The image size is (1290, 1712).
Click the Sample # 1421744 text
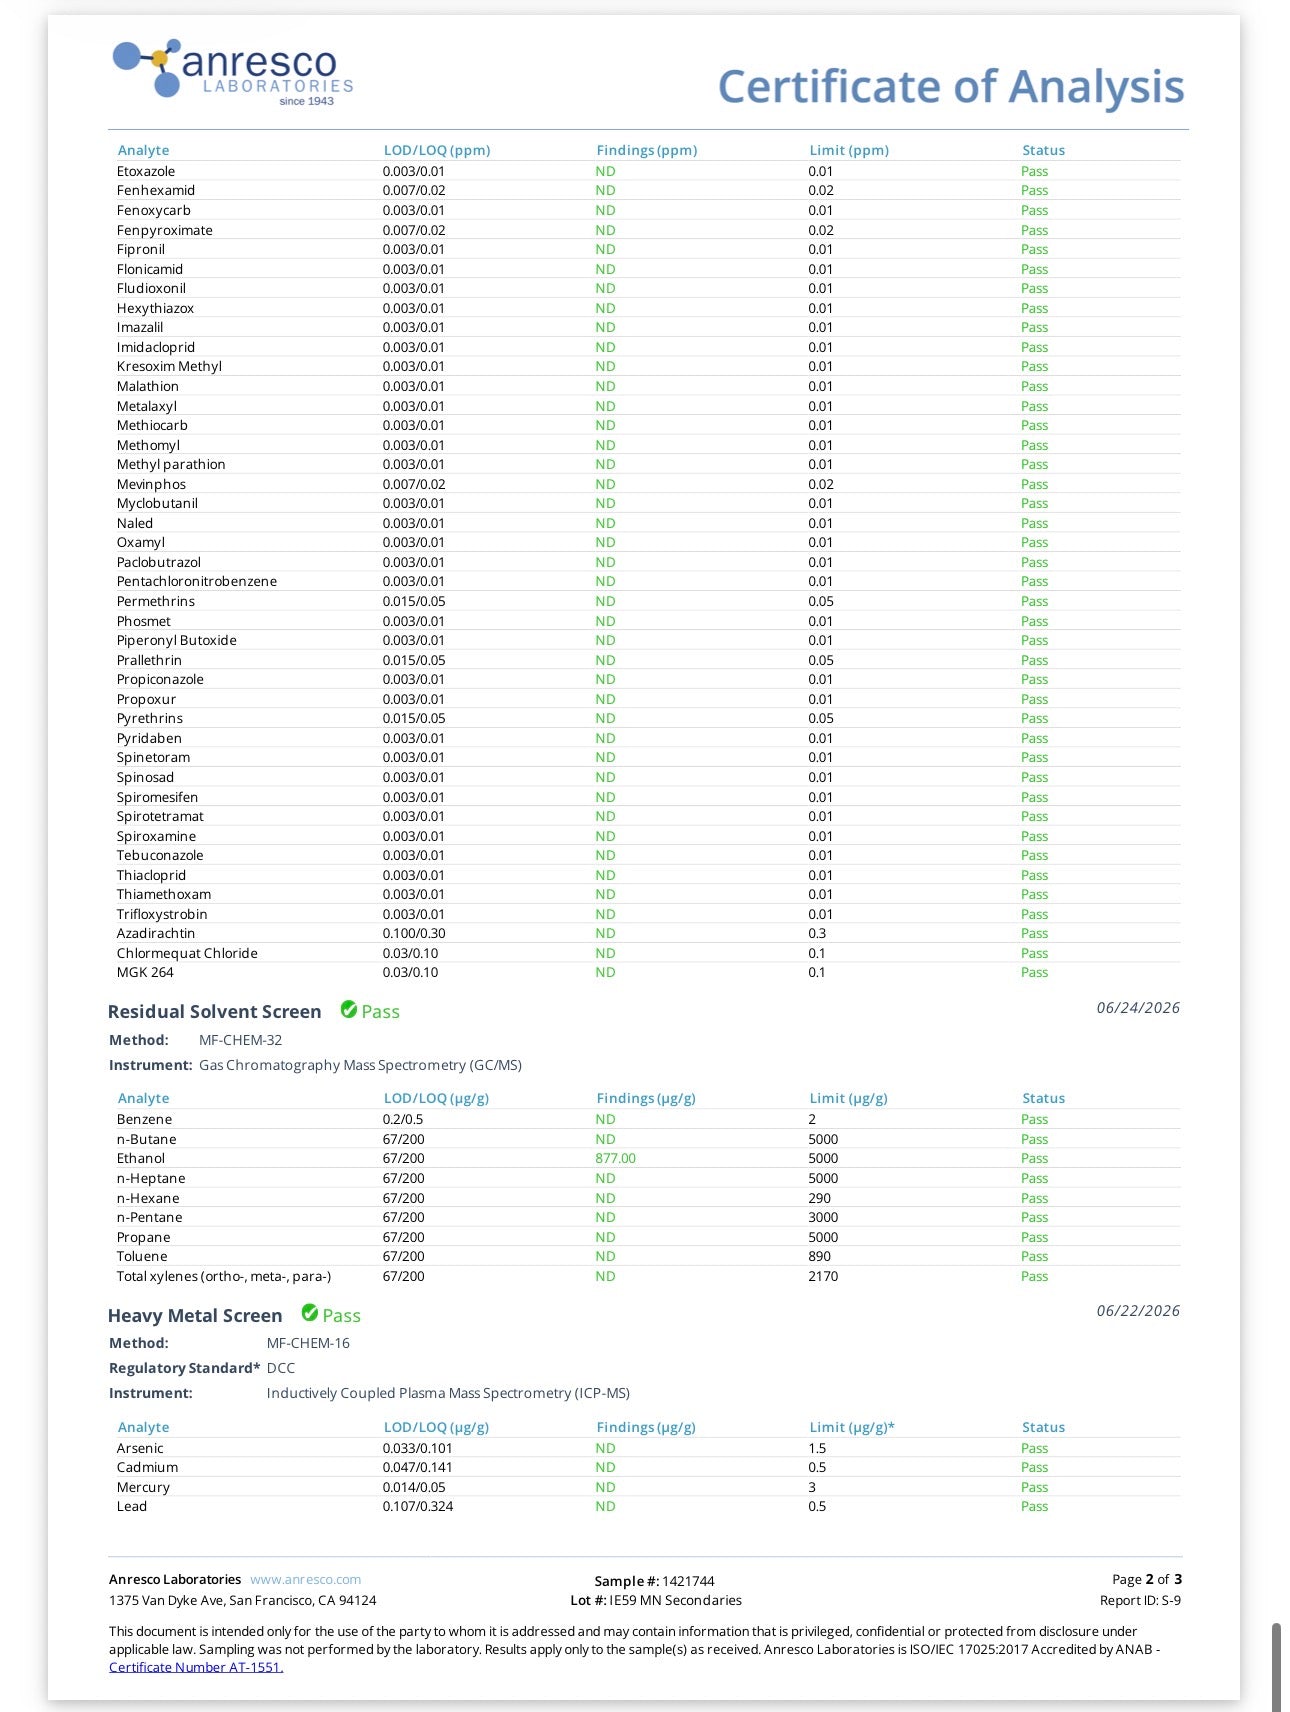coord(654,1581)
